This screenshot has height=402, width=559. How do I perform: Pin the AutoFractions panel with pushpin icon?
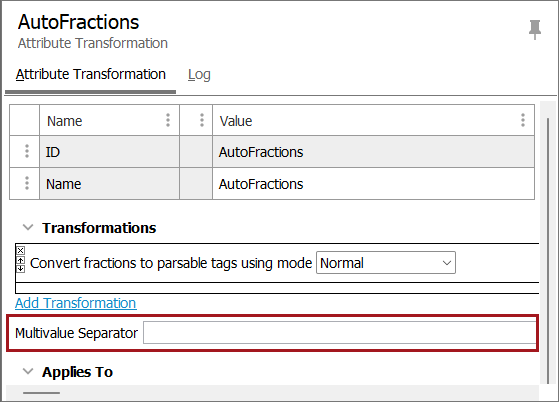535,30
